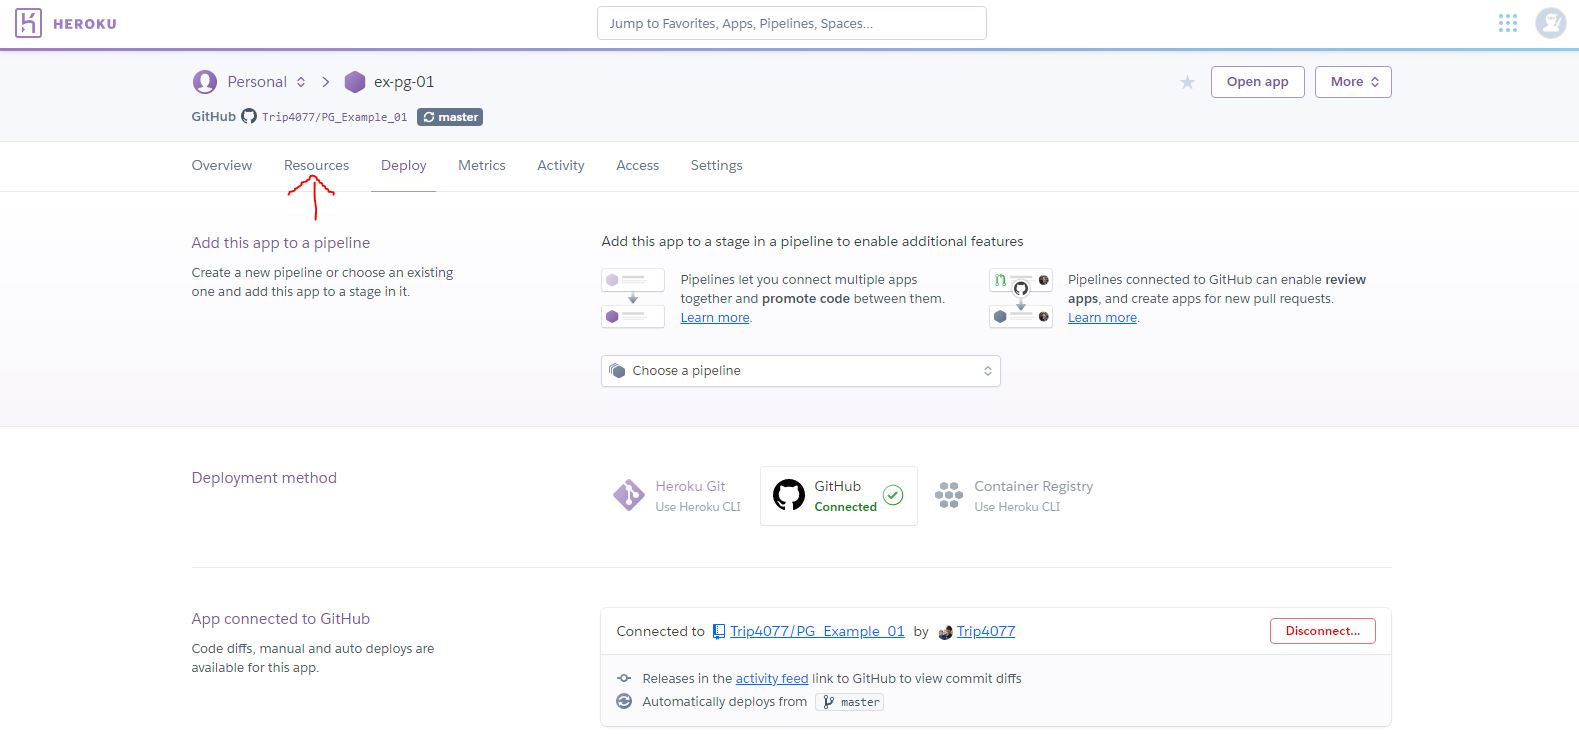Switch to the Resources tab

(316, 166)
